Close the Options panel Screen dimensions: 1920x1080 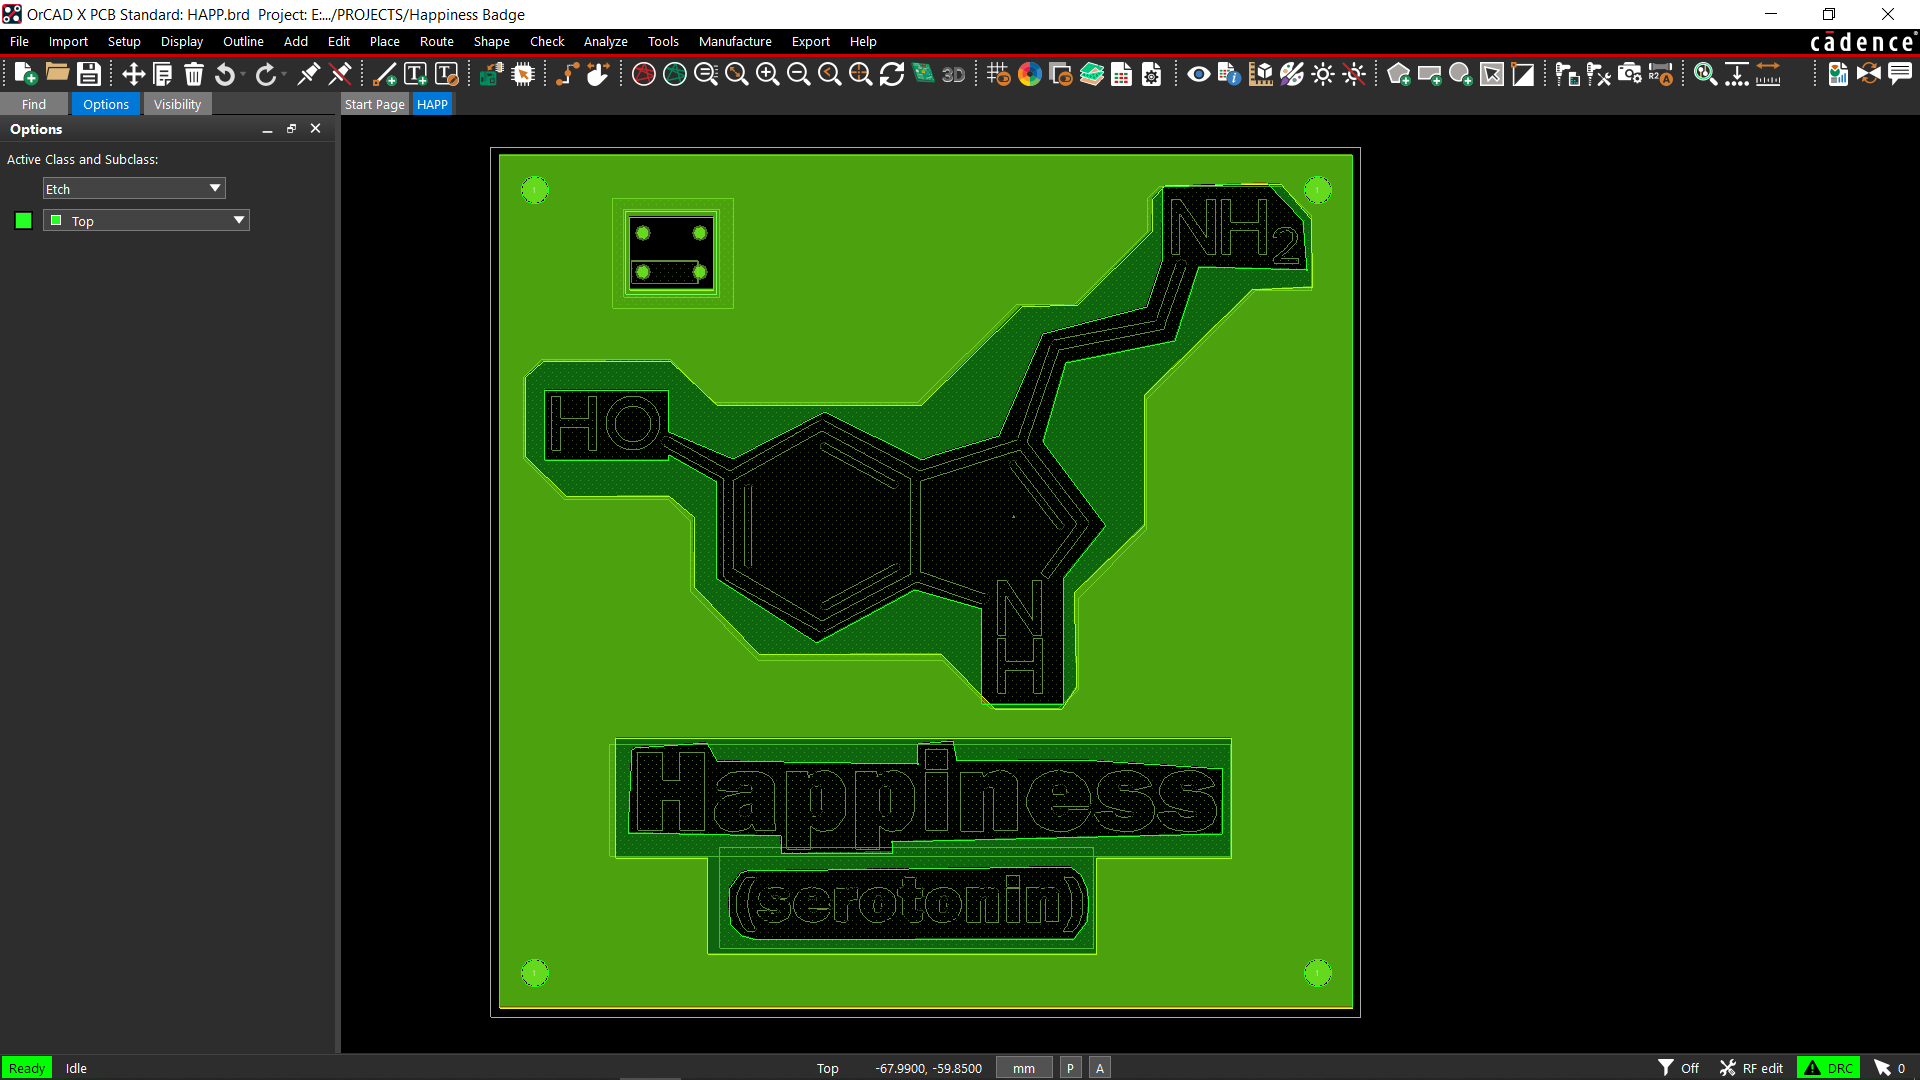(315, 129)
